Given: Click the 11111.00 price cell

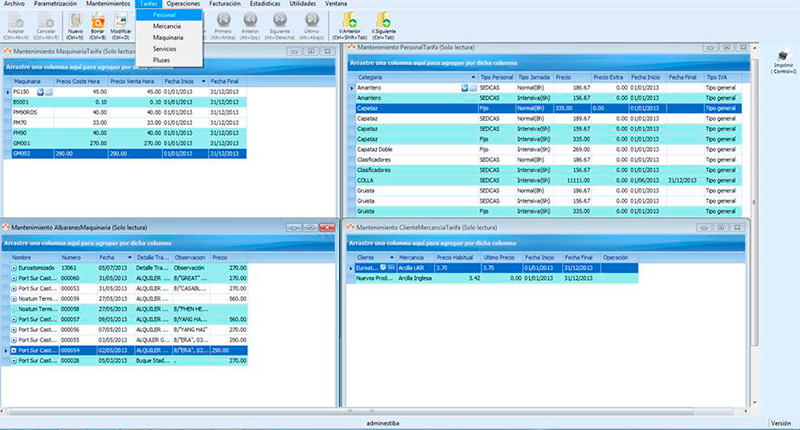Looking at the screenshot, I should click(x=573, y=181).
